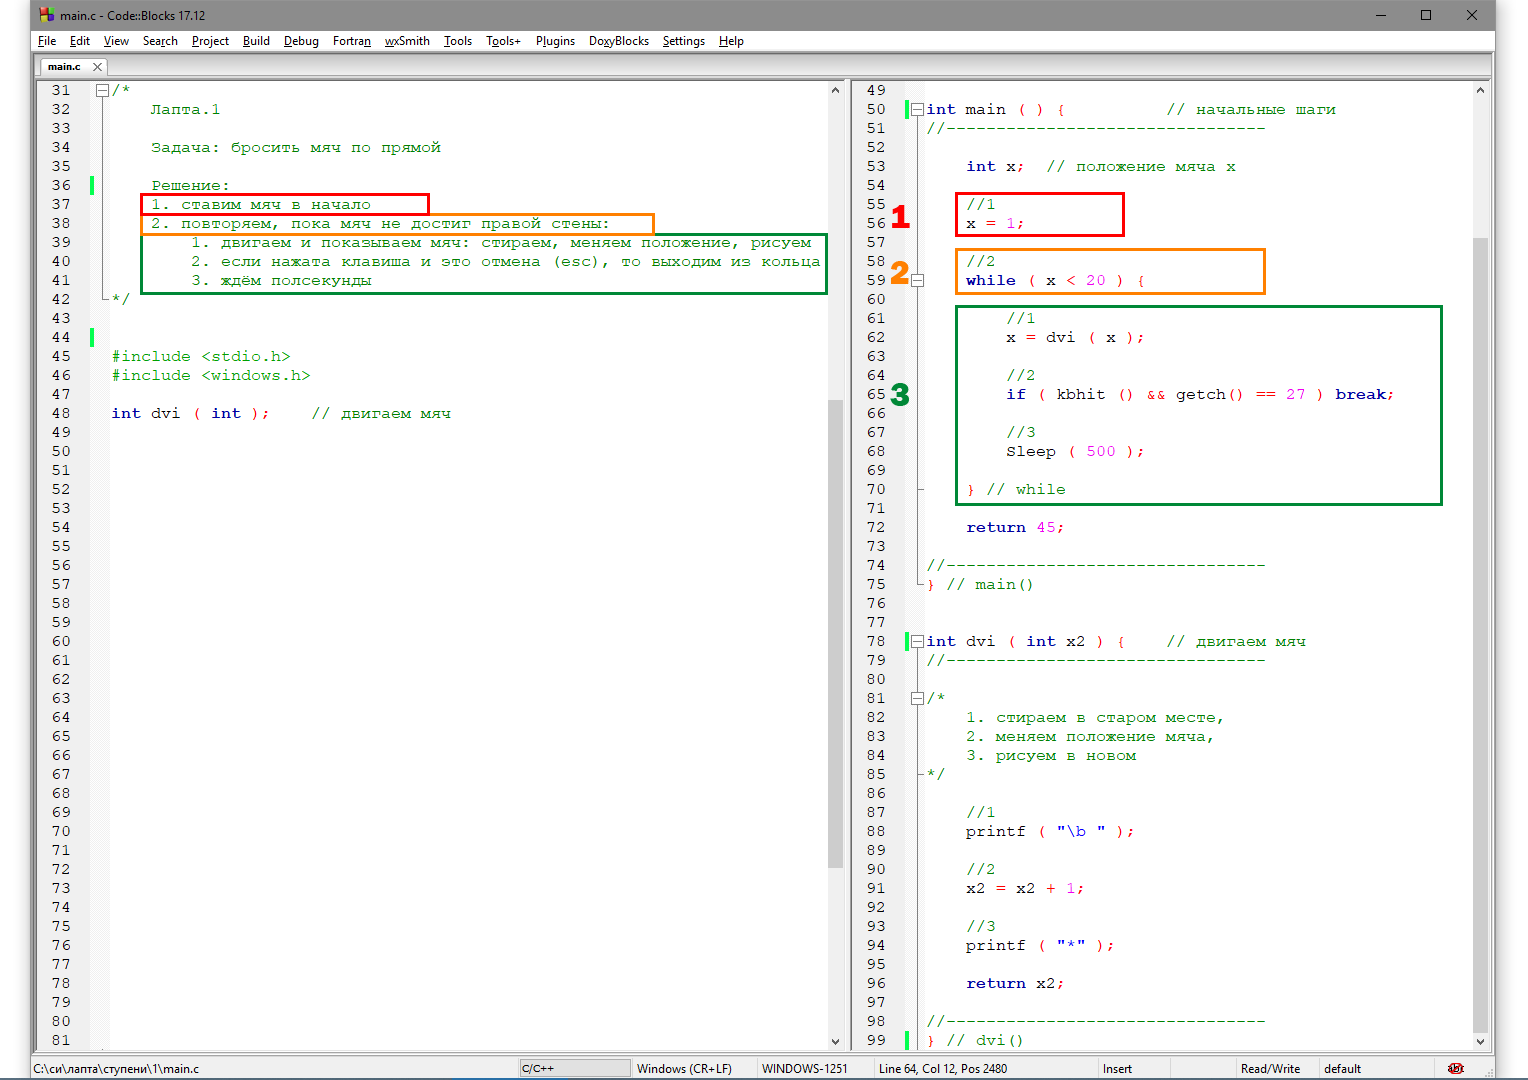Select the main.c tab
The height and width of the screenshot is (1080, 1528).
coord(64,67)
